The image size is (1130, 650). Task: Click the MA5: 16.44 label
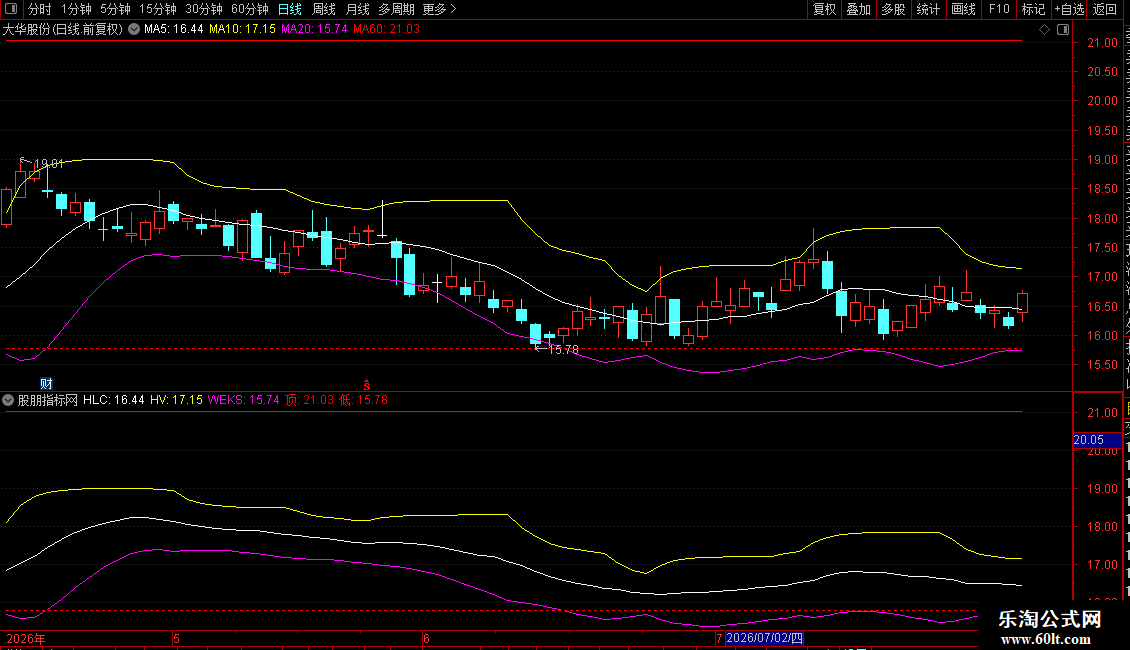click(174, 30)
